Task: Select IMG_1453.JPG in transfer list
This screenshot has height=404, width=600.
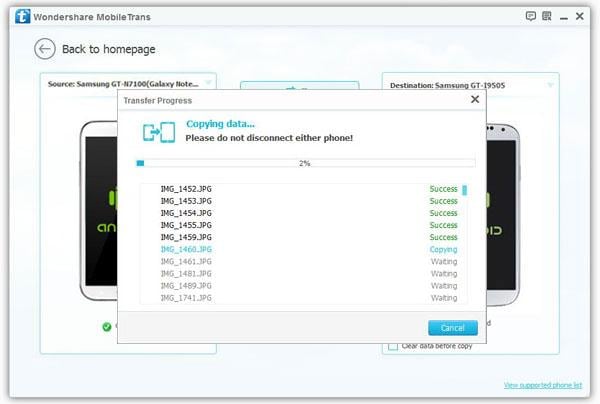Action: tap(186, 201)
